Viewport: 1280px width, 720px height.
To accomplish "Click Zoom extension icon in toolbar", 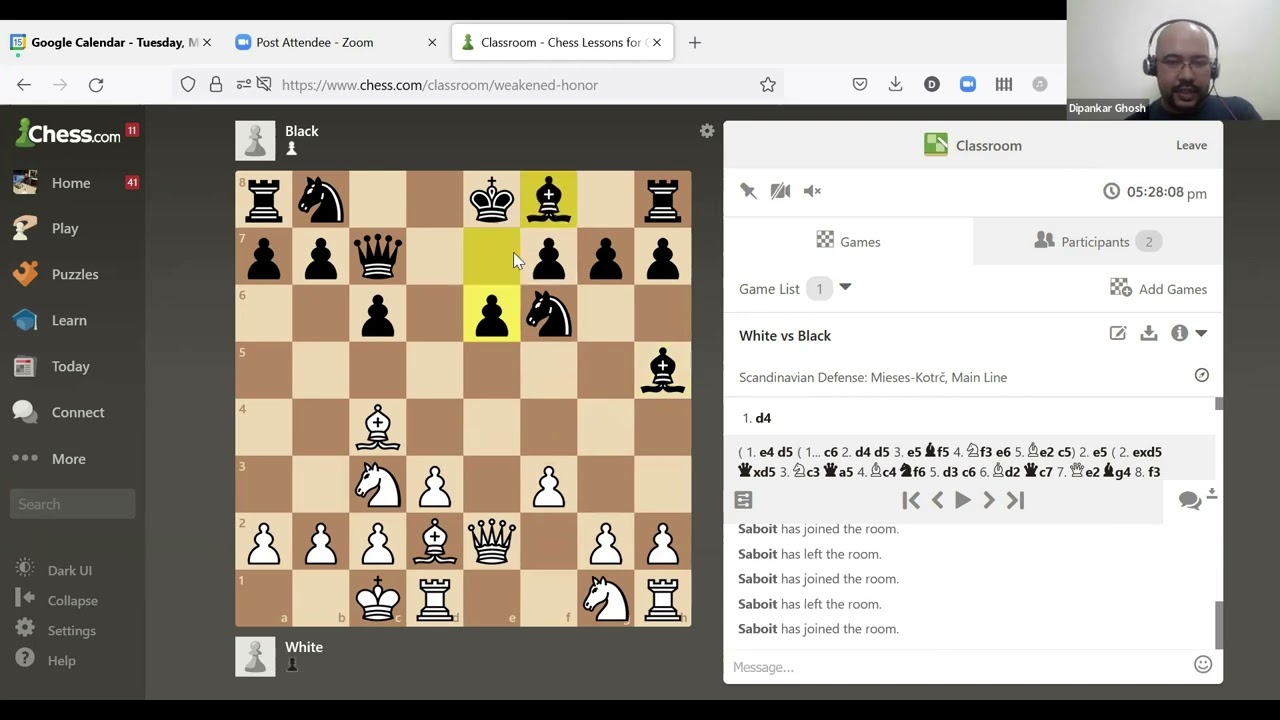I will [x=968, y=85].
